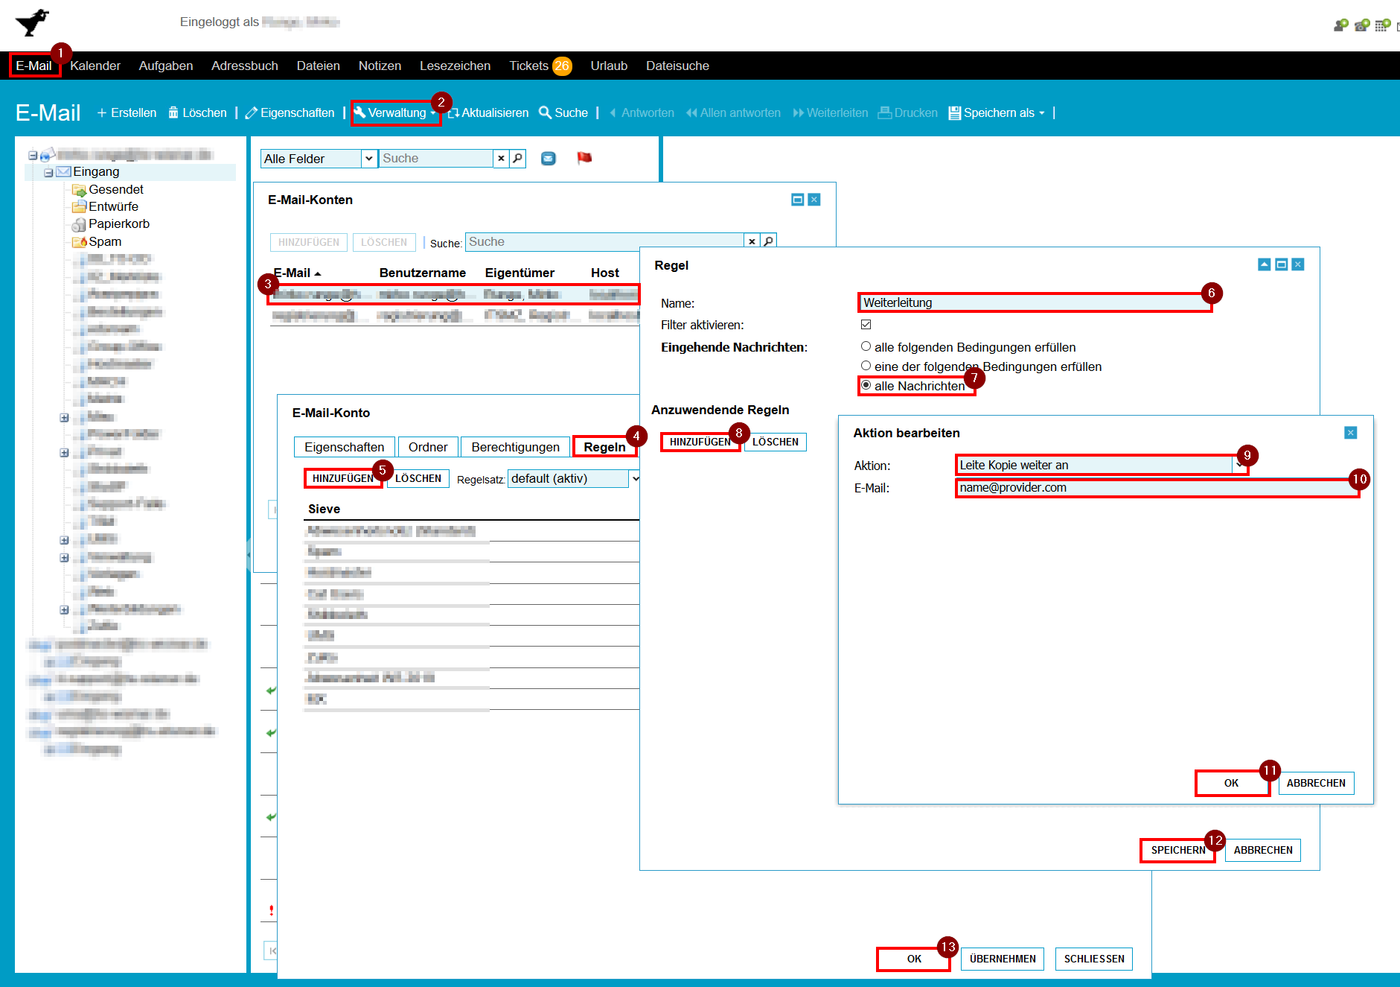Open the Aktion dropdown 'Leite Kopie weiter an'
Image resolution: width=1400 pixels, height=987 pixels.
pyautogui.click(x=1240, y=465)
